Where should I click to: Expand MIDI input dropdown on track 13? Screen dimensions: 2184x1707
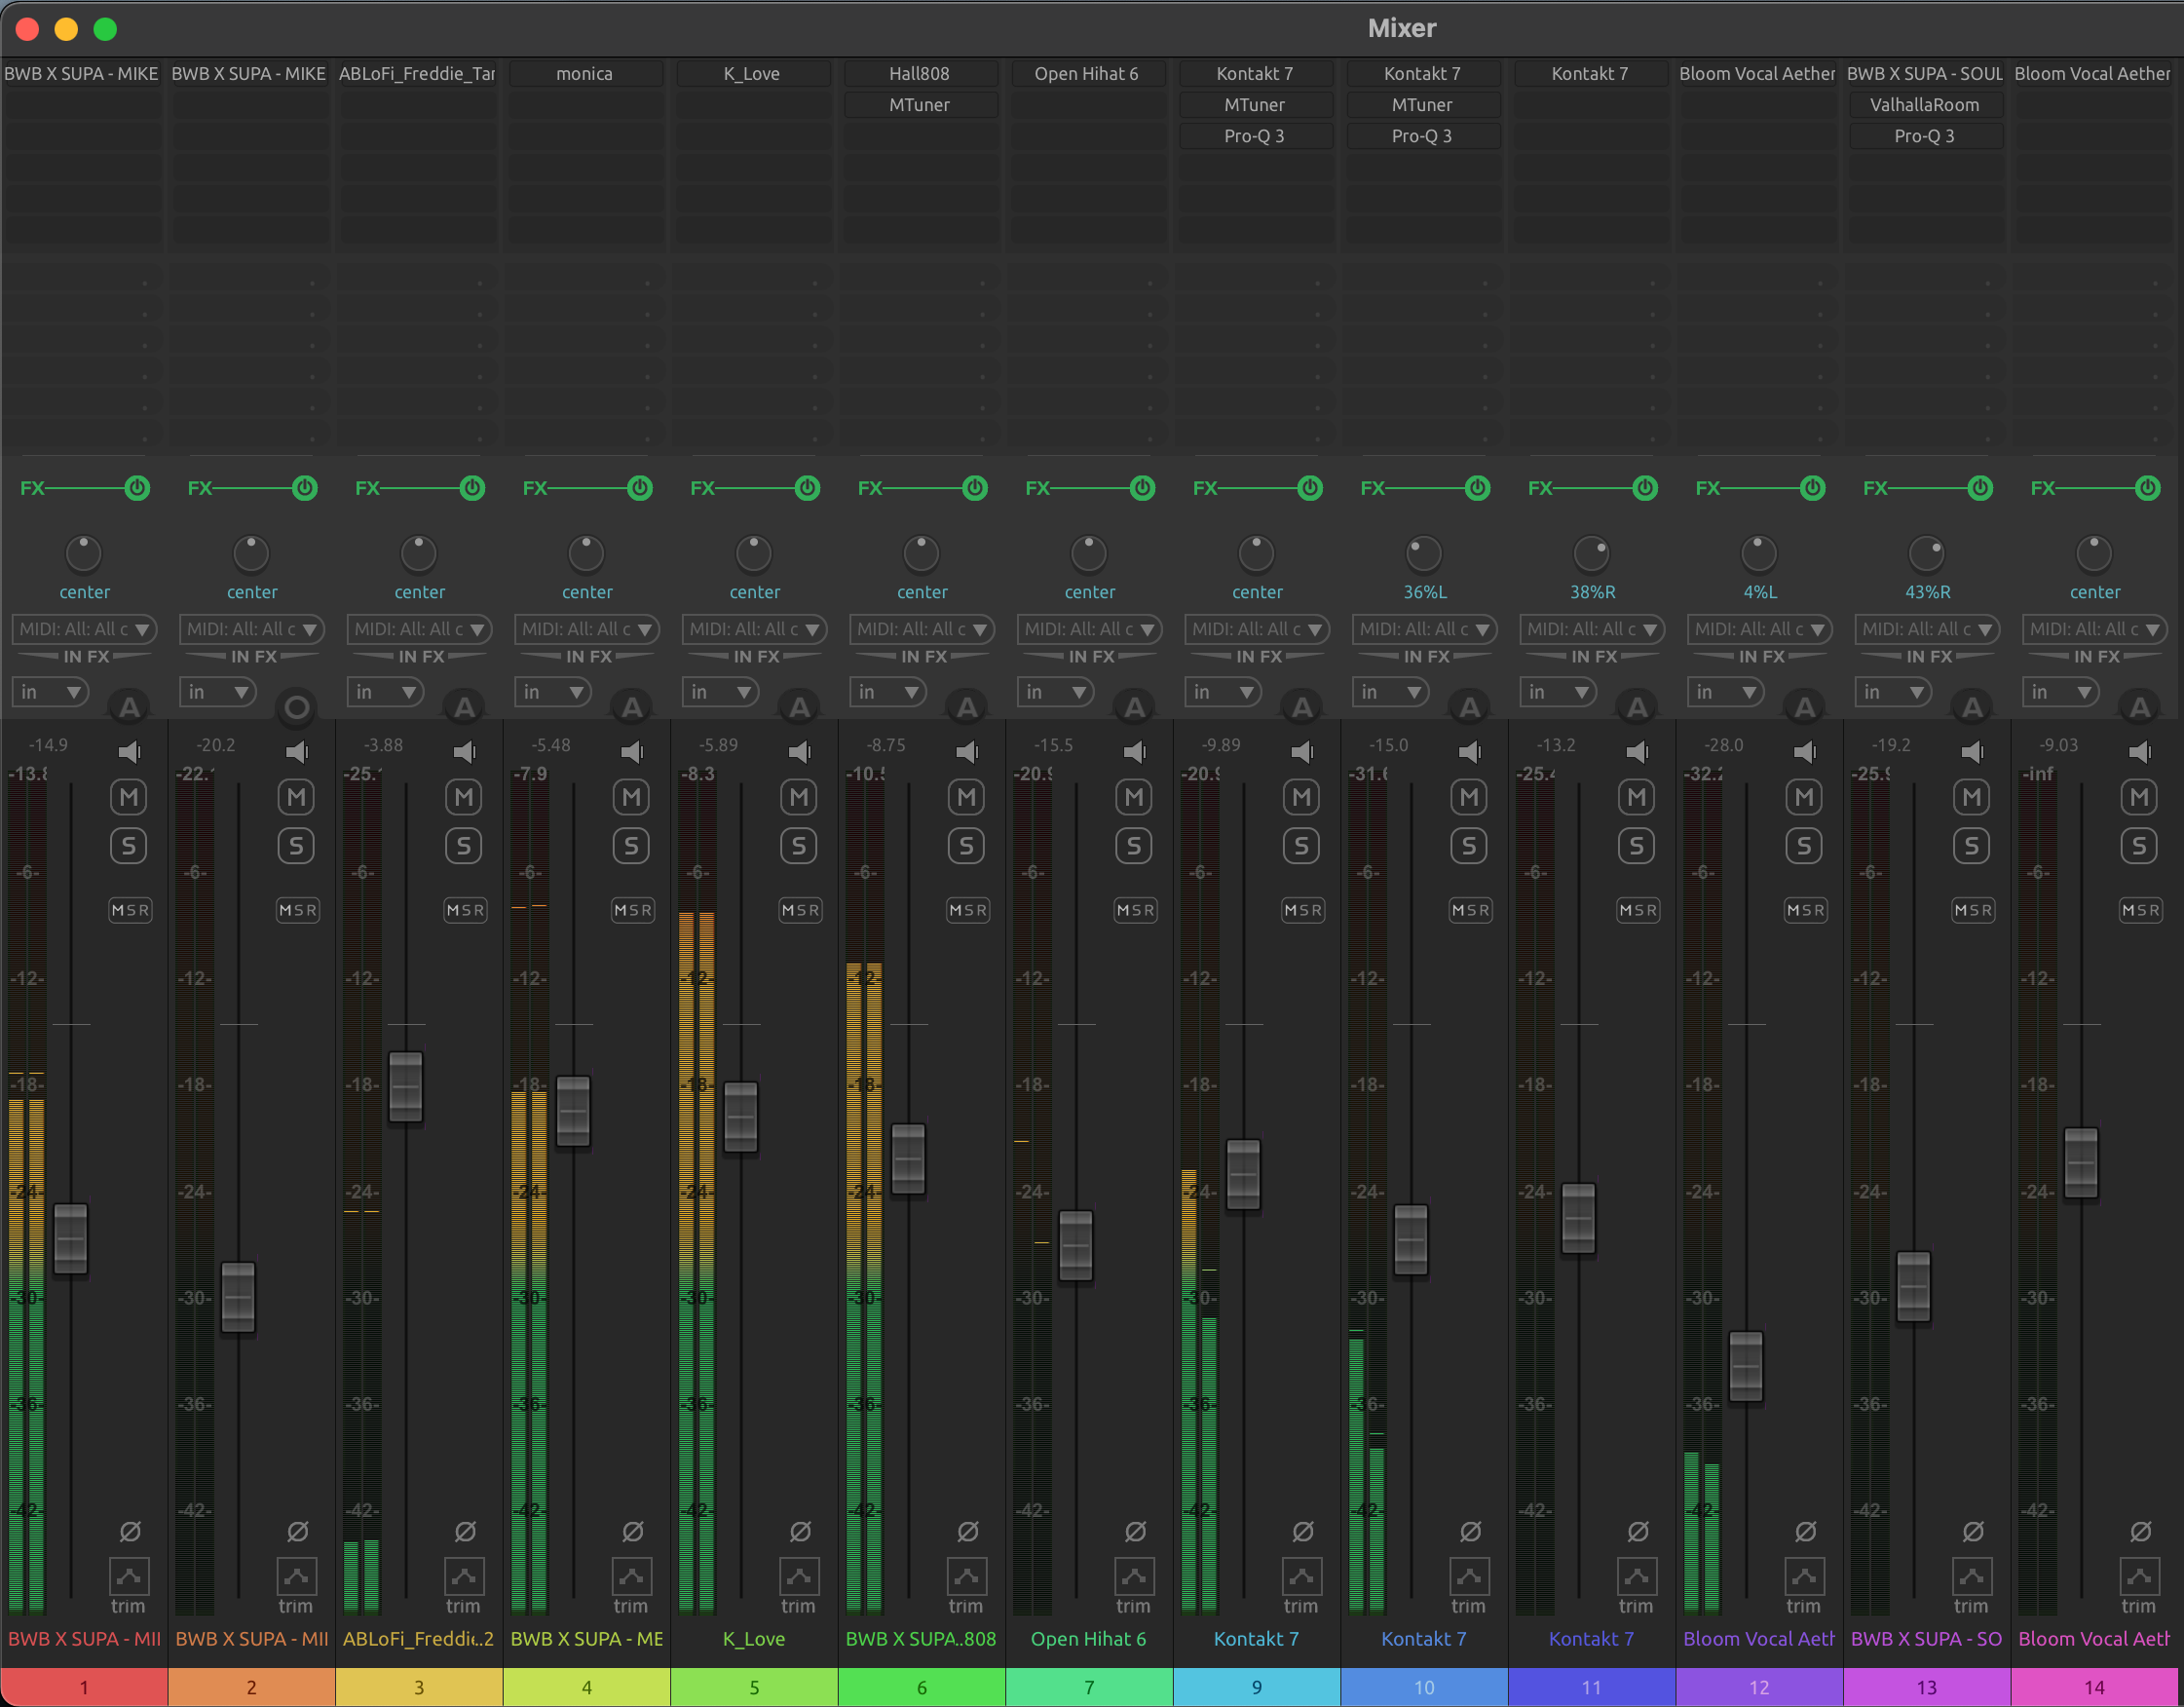point(1927,629)
